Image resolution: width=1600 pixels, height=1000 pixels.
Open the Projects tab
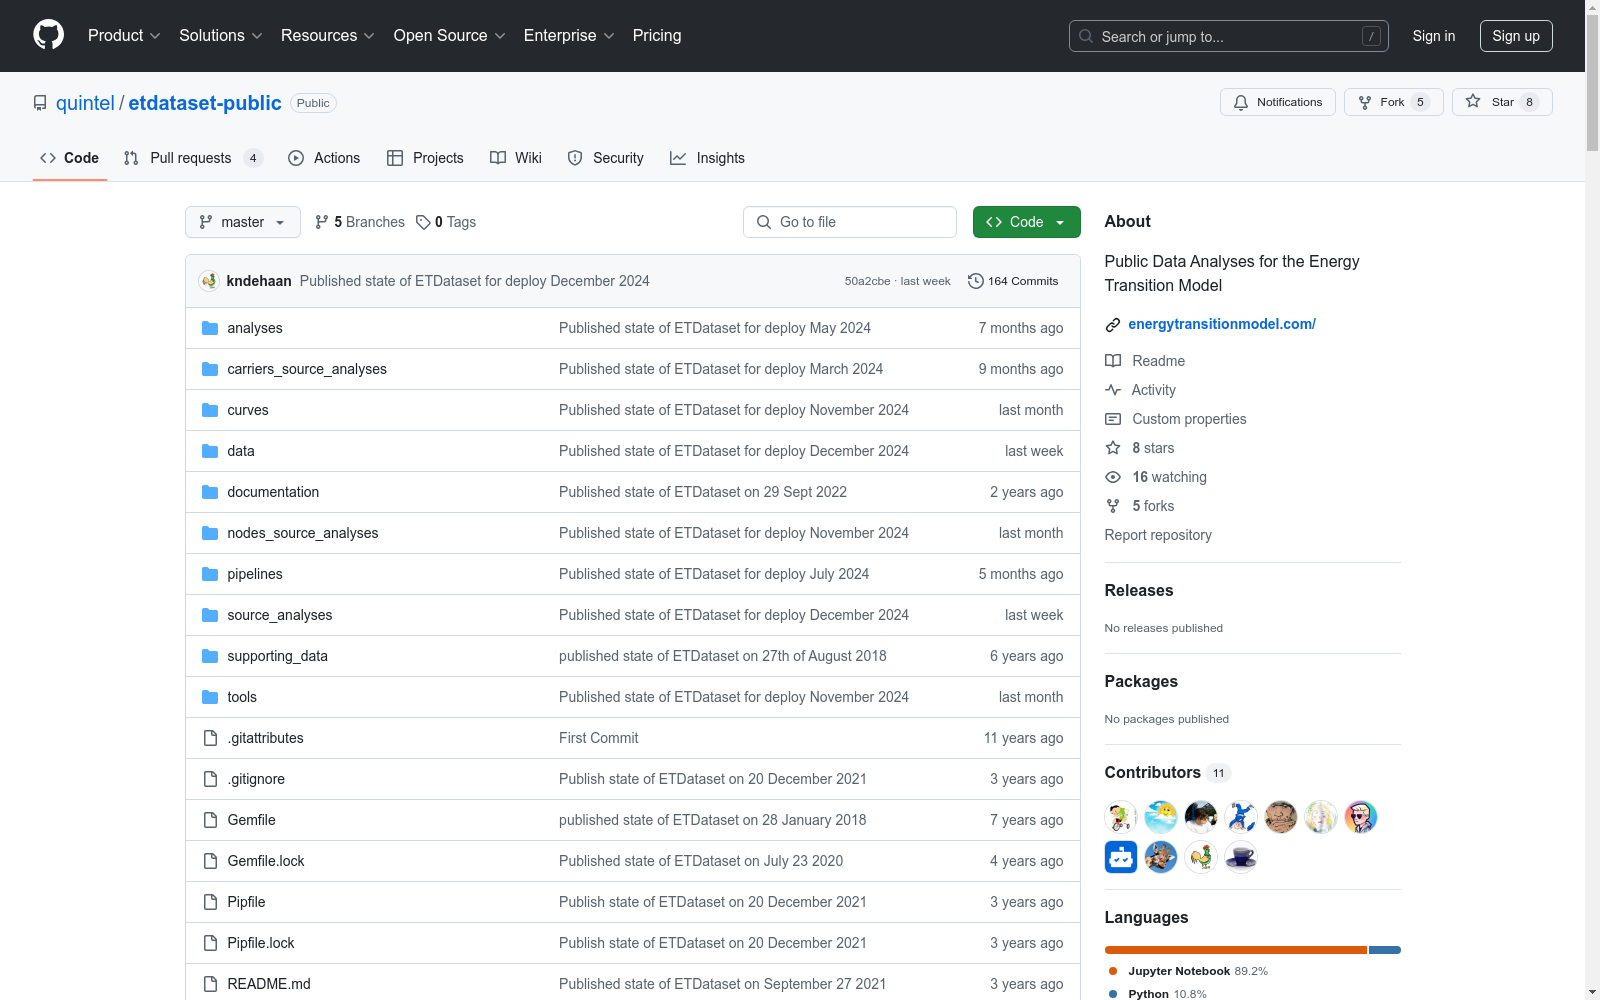(425, 158)
